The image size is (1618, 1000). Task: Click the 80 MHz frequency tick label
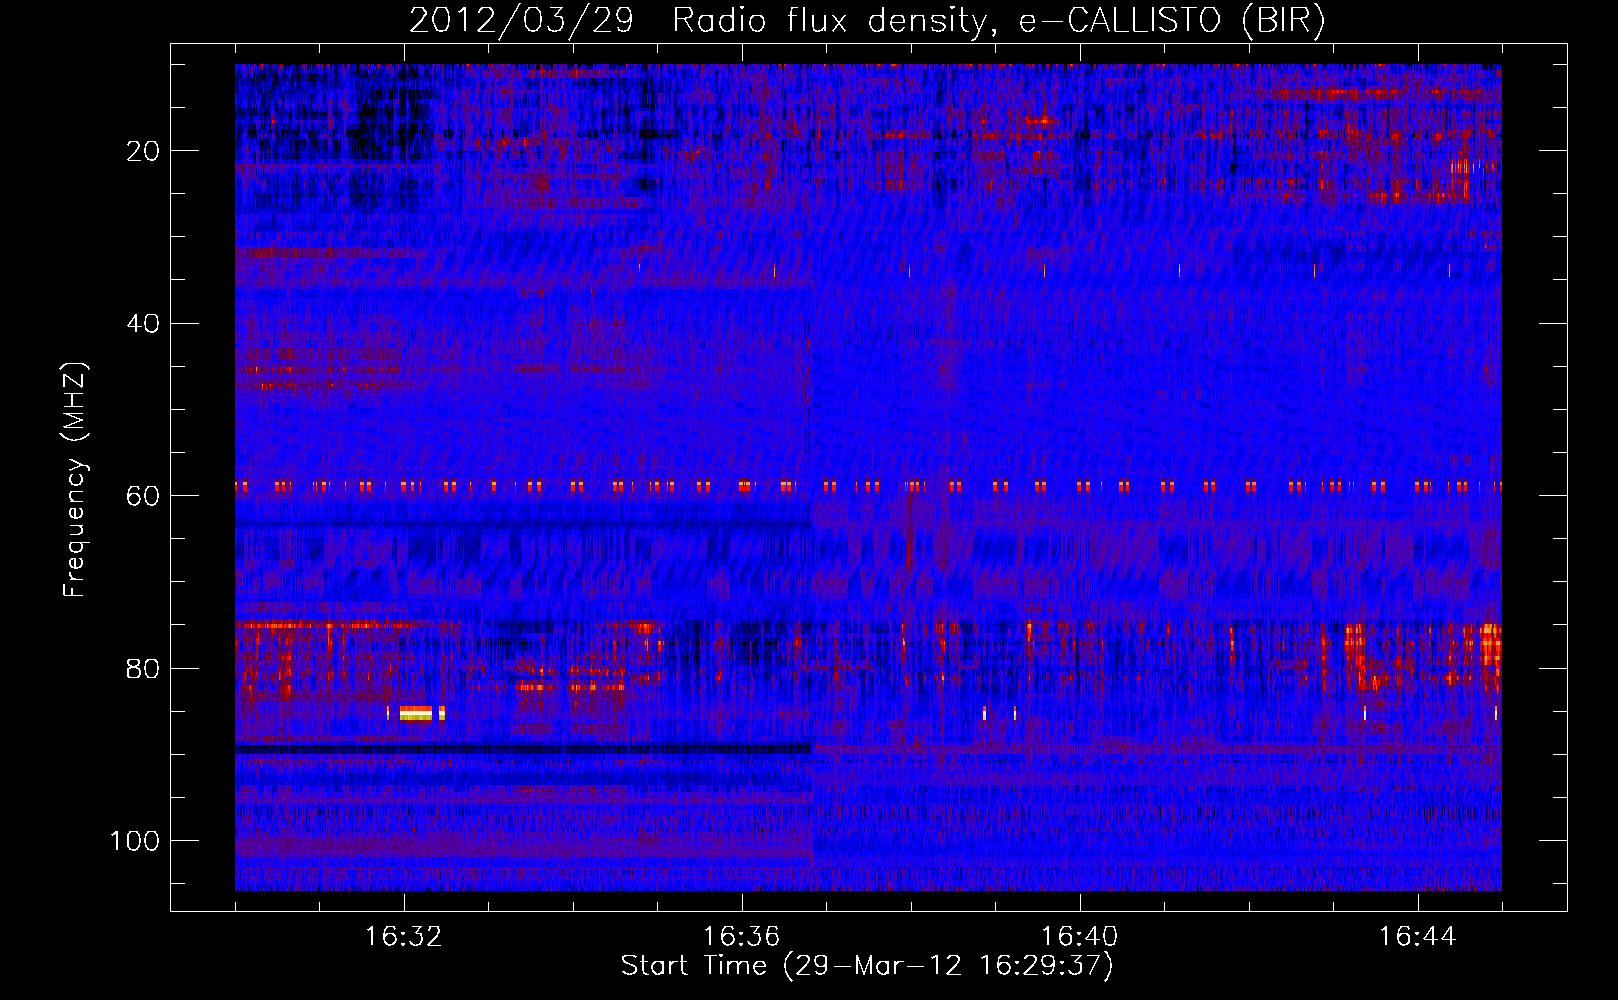[x=143, y=669]
